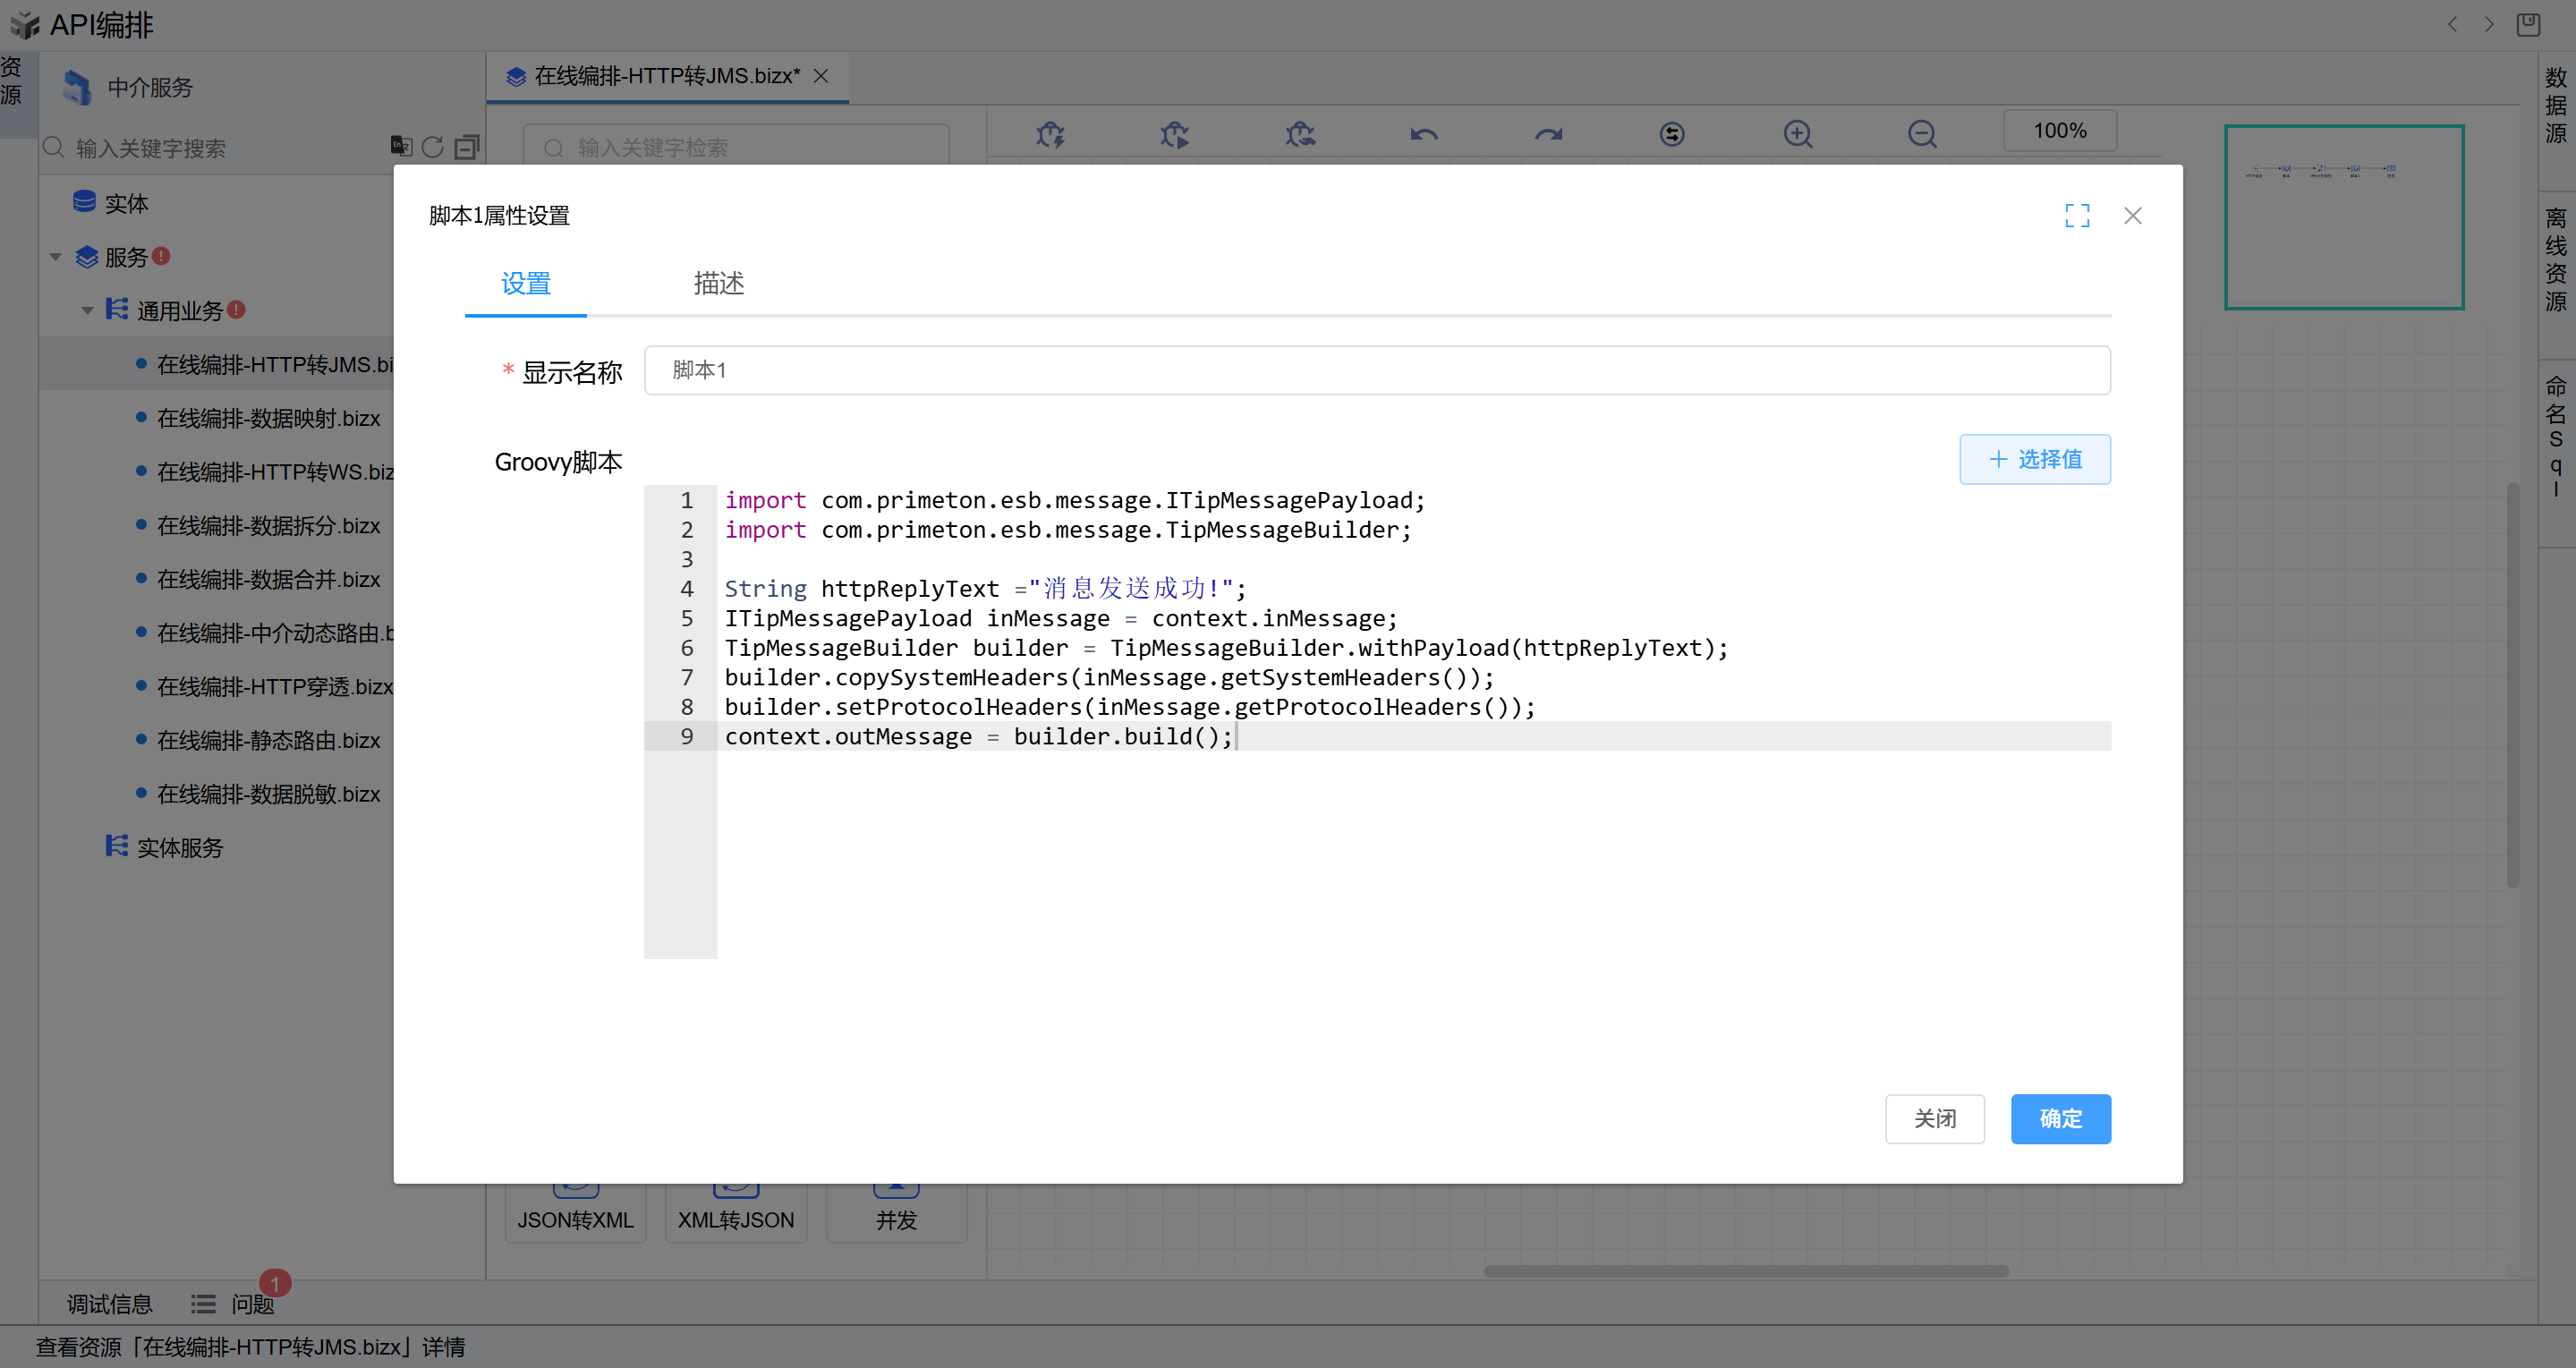The width and height of the screenshot is (2576, 1368).
Task: Click the horizontal canvas scrollbar
Action: coord(1745,1272)
